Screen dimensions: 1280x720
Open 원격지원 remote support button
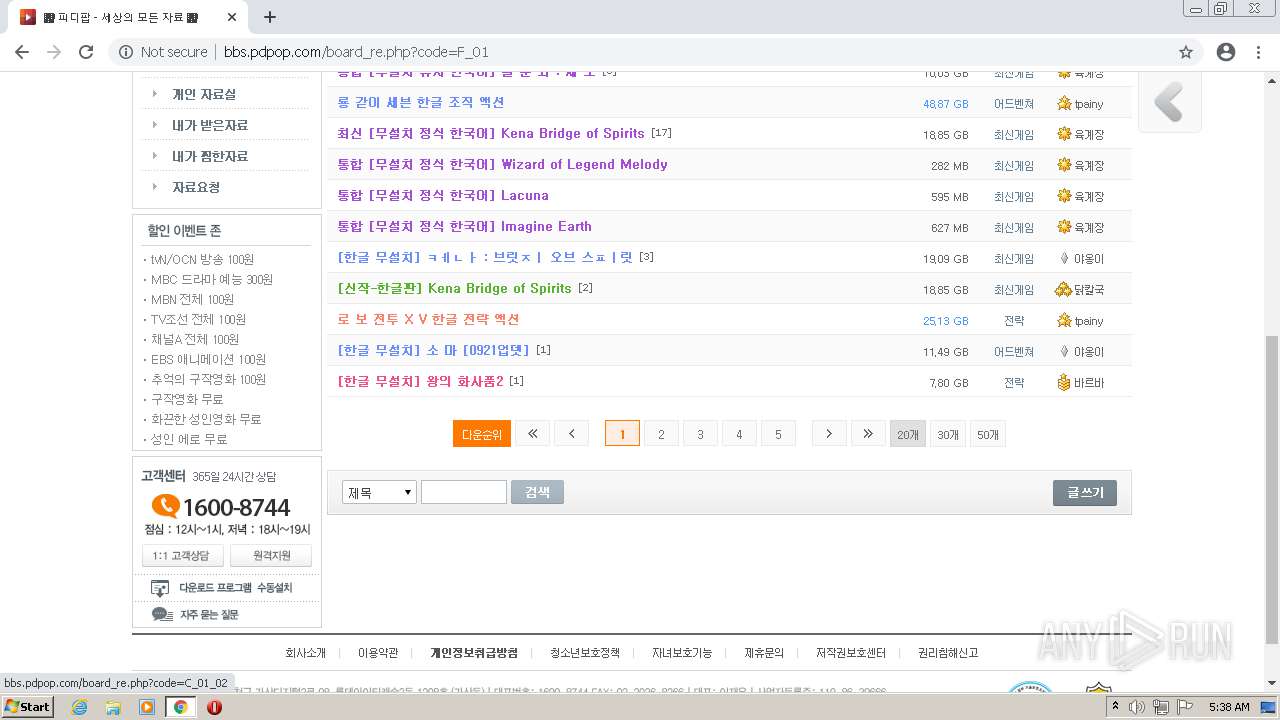coord(271,556)
